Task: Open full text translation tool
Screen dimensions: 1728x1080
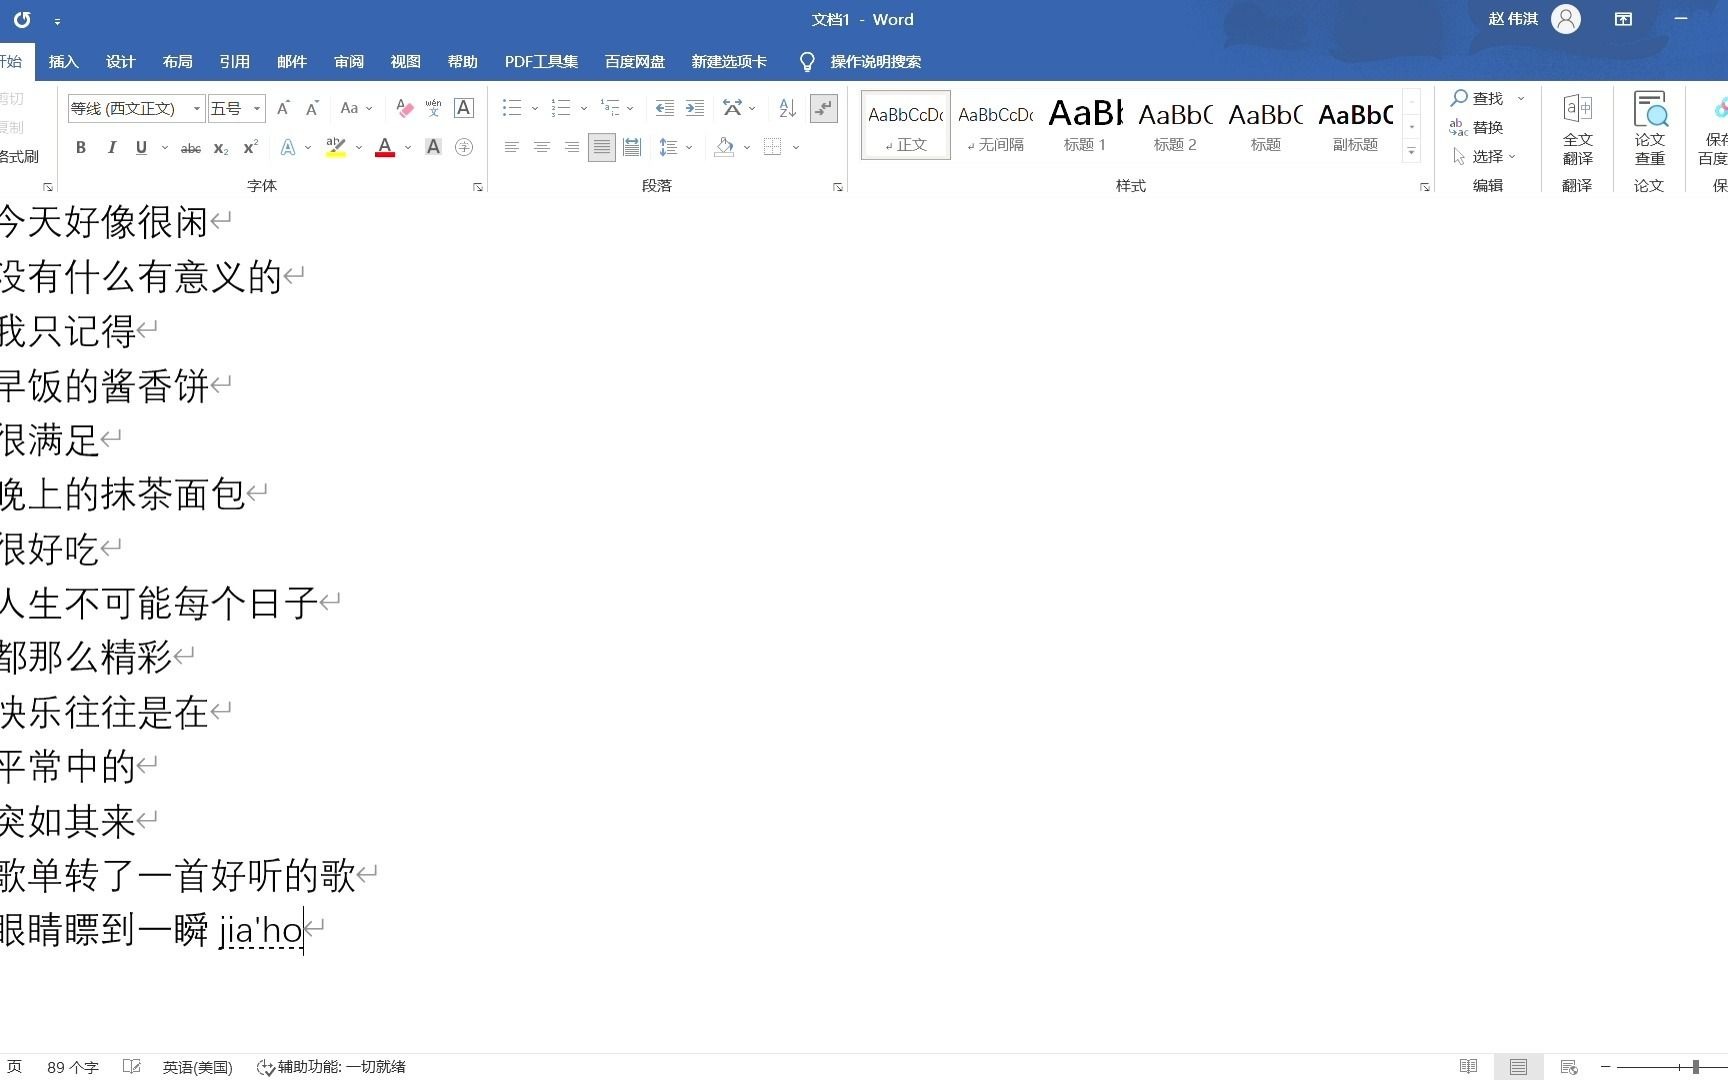Action: pos(1577,130)
